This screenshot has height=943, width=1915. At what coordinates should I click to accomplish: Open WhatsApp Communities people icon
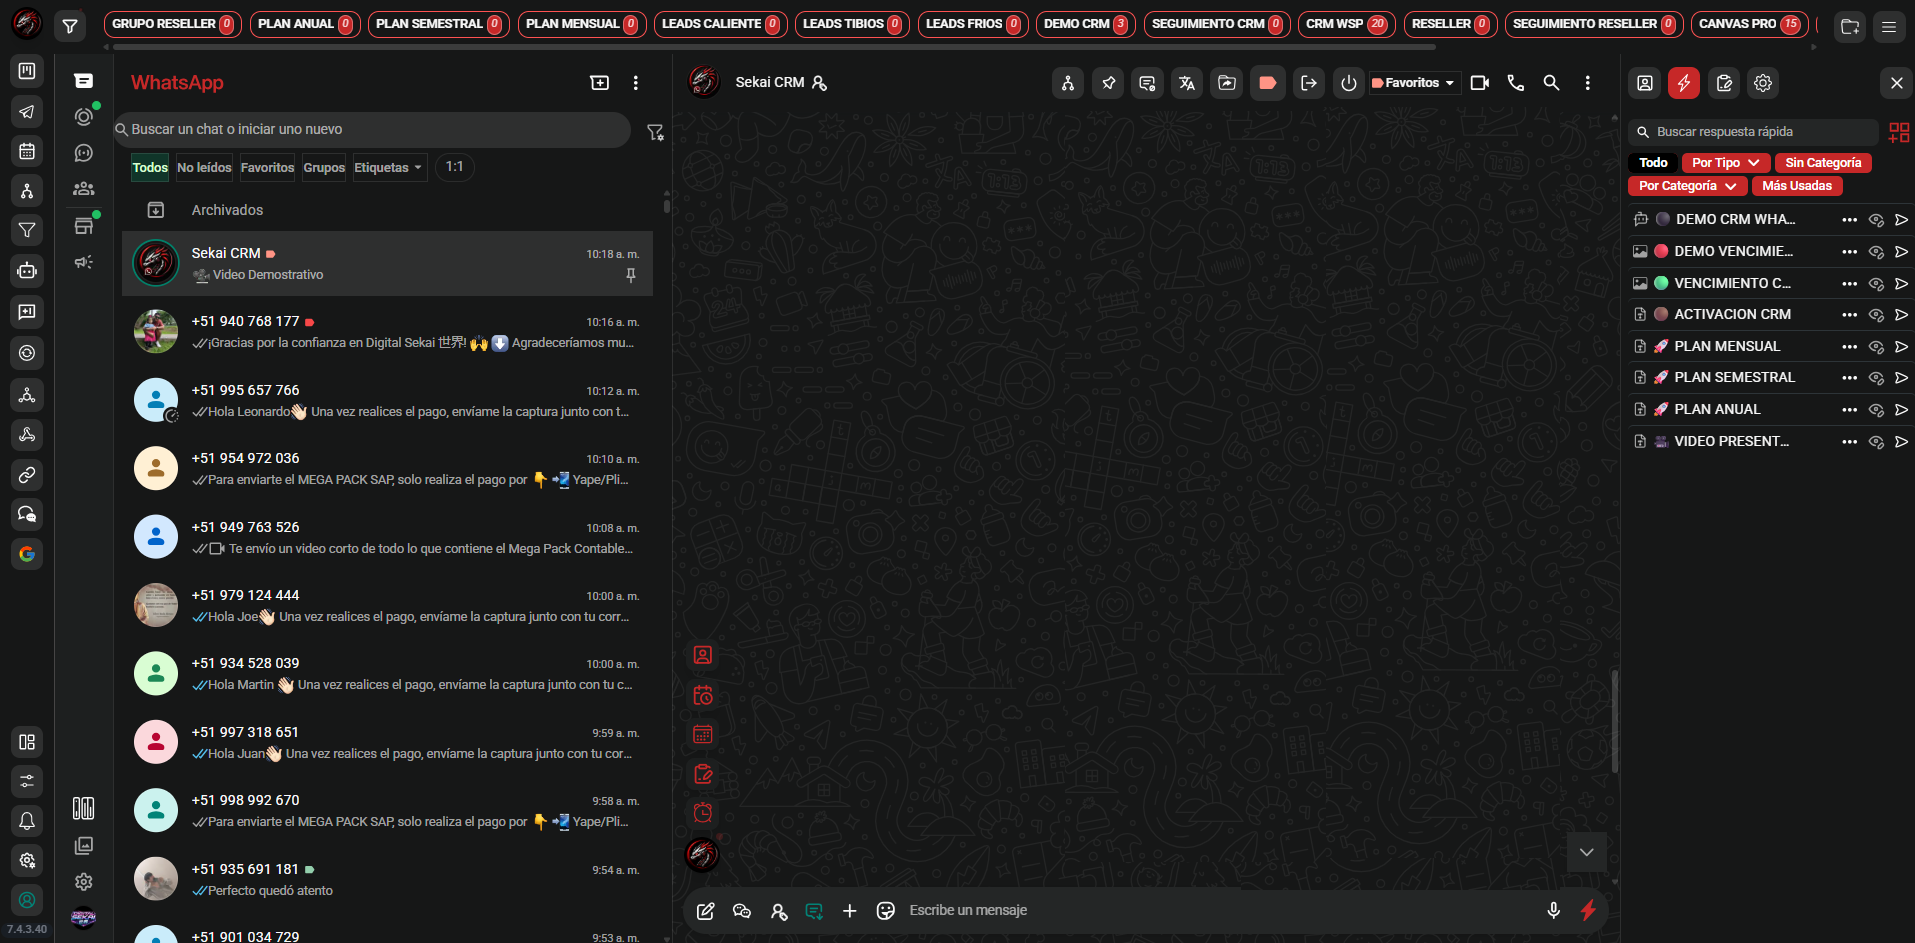[x=84, y=189]
